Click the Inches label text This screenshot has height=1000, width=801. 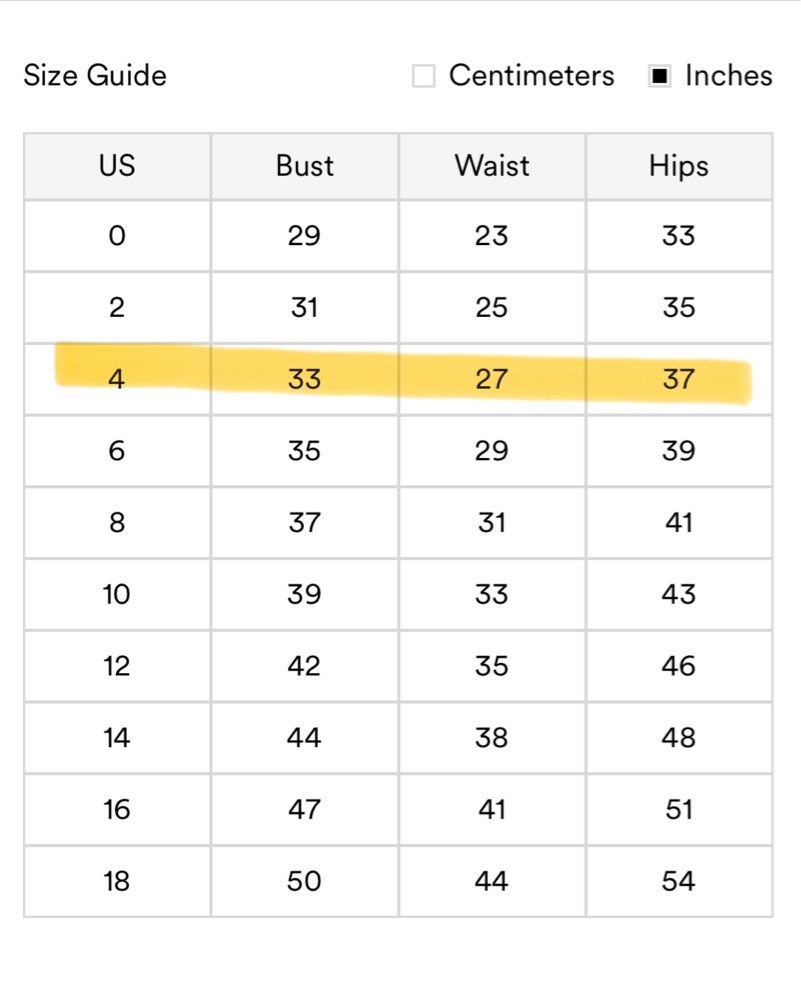click(x=728, y=75)
